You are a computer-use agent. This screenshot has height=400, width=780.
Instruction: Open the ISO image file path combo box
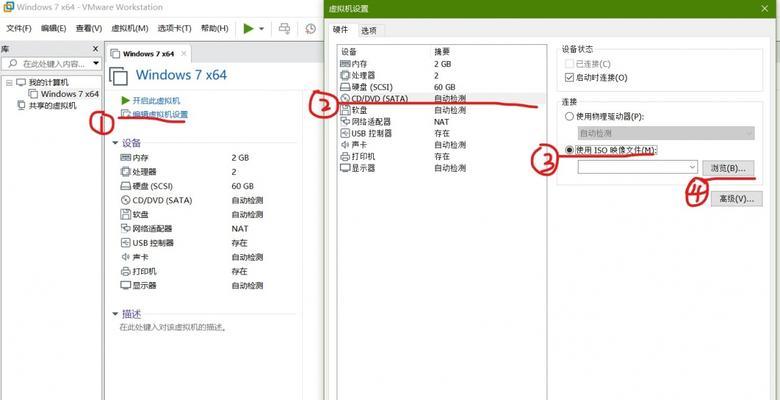[638, 168]
